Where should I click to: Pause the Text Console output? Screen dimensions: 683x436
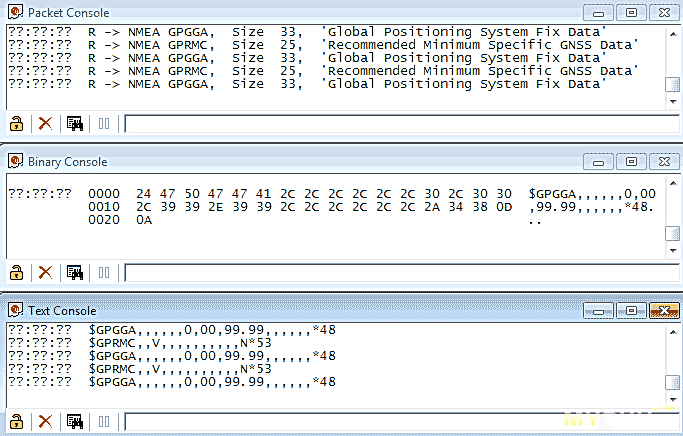tap(104, 422)
